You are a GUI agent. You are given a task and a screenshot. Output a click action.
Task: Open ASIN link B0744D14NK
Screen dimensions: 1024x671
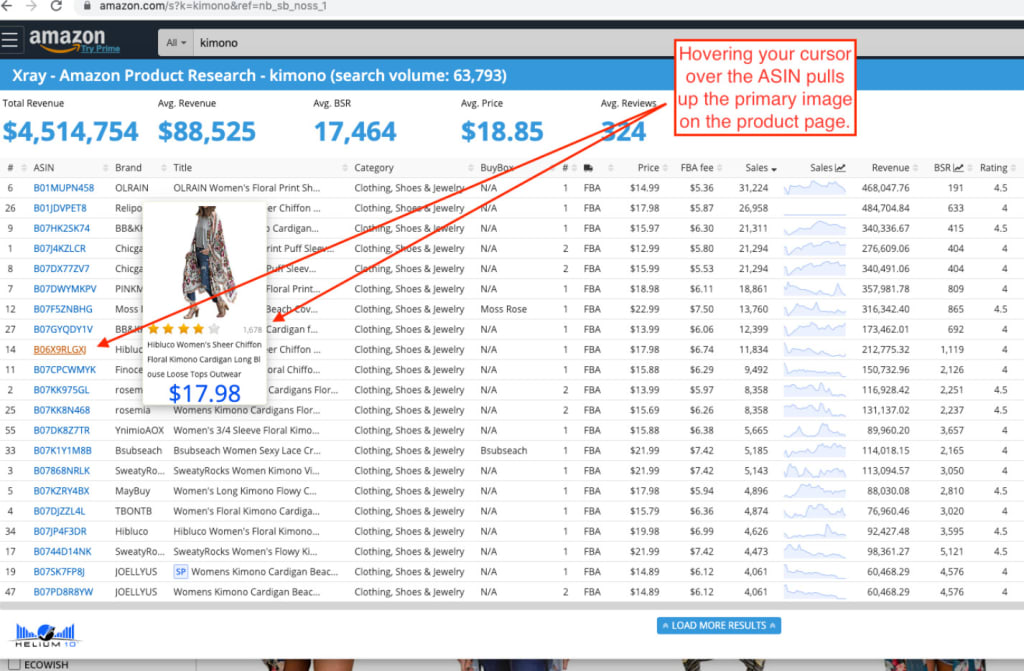coord(62,552)
